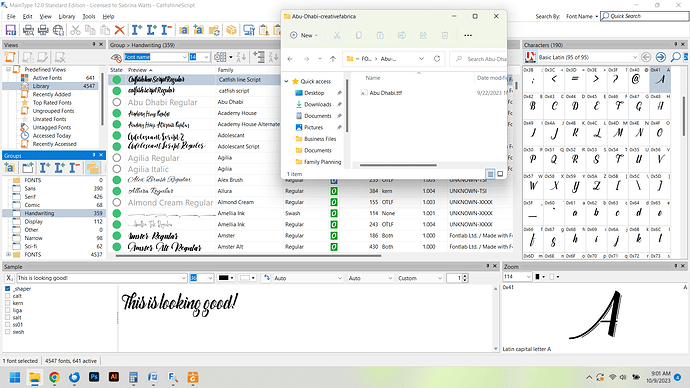690x388 pixels.
Task: Enable the liga feature checkbox
Action: tap(7, 310)
